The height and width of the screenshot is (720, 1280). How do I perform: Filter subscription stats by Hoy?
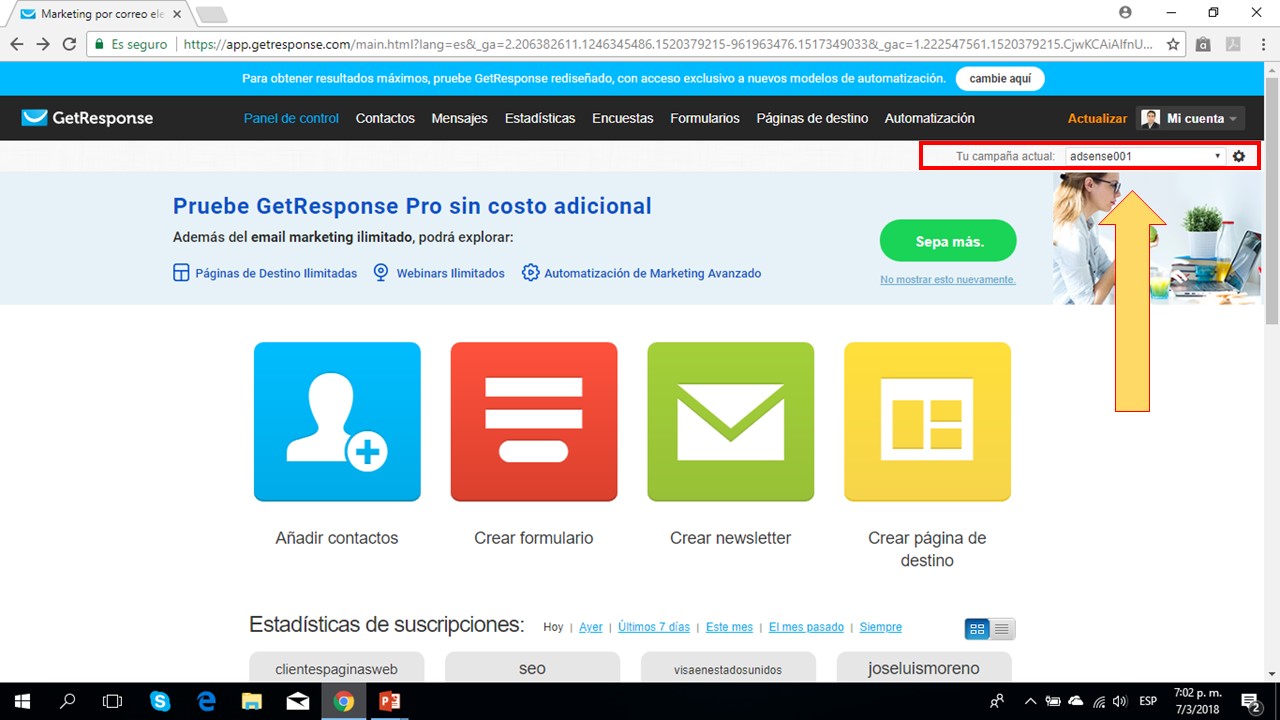pos(553,627)
